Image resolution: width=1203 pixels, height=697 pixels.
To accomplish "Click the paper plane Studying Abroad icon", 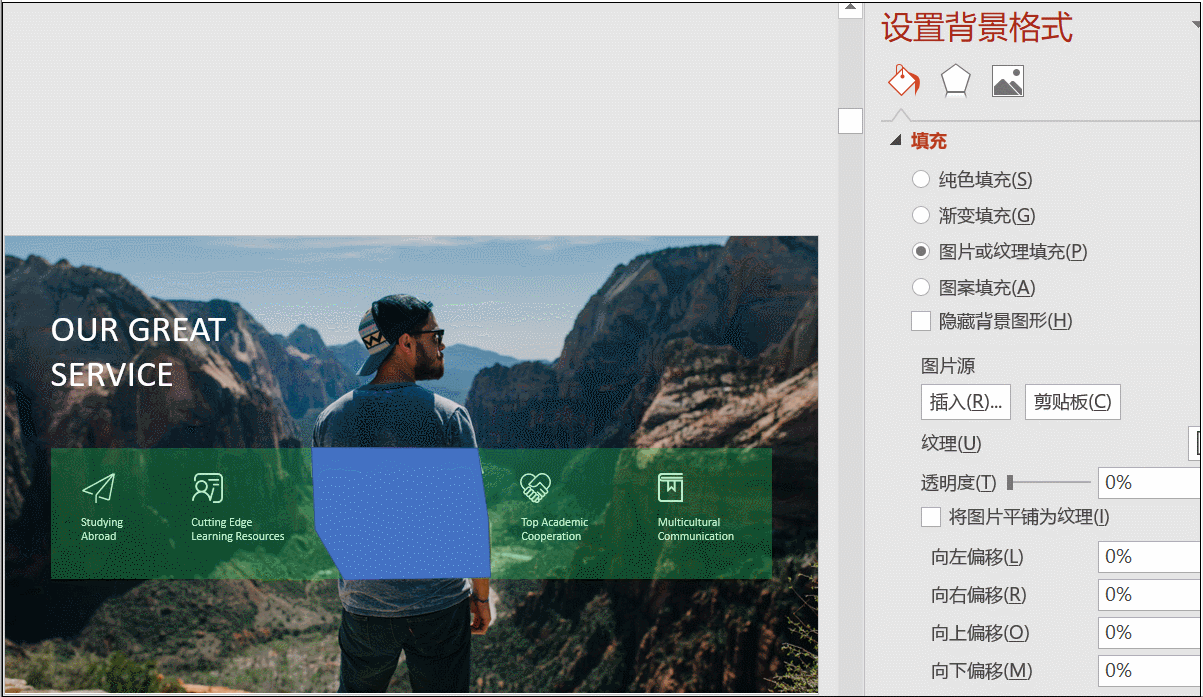I will (98, 488).
